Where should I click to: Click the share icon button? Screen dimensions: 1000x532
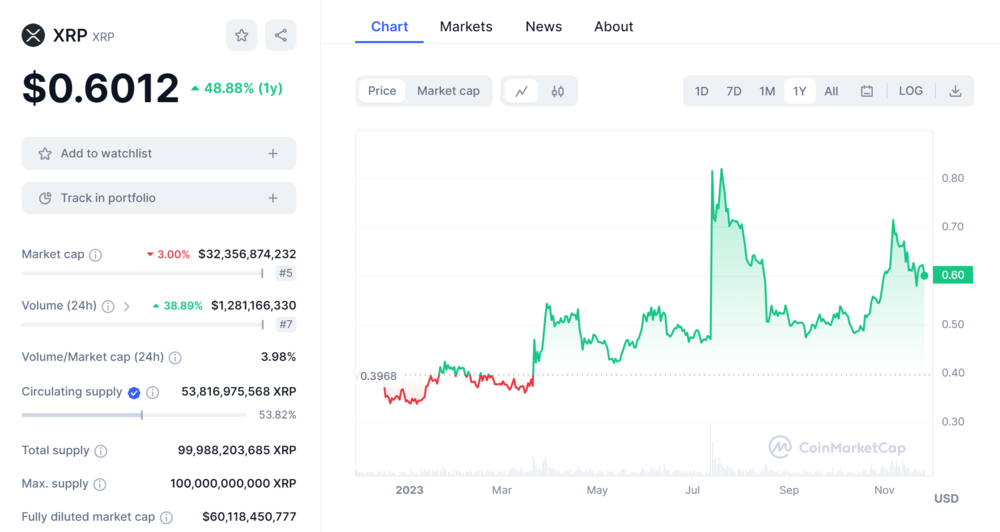[x=281, y=36]
